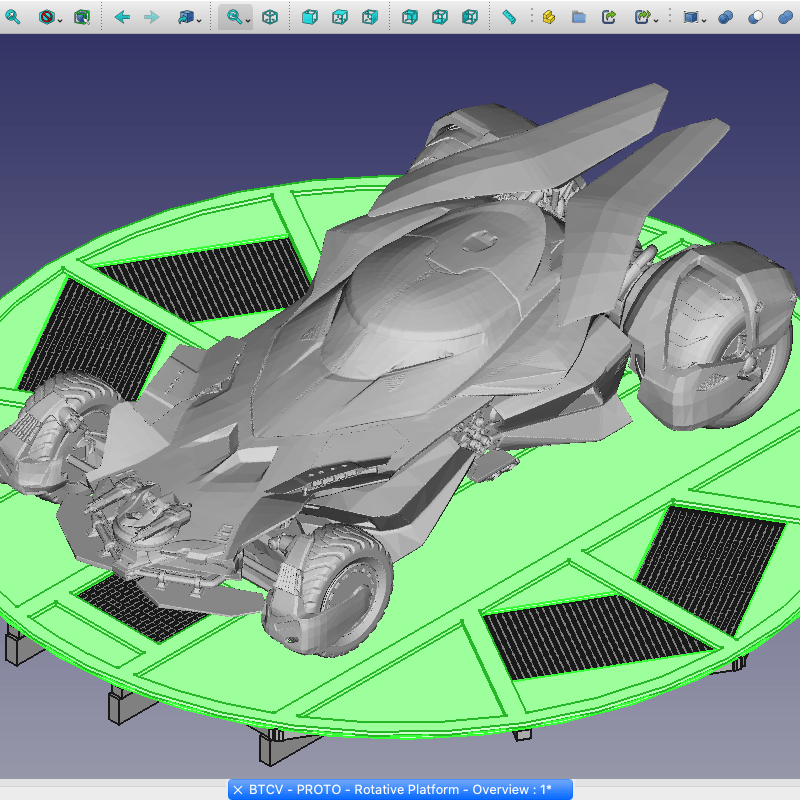
Task: Set the view to left
Action: [x=470, y=17]
